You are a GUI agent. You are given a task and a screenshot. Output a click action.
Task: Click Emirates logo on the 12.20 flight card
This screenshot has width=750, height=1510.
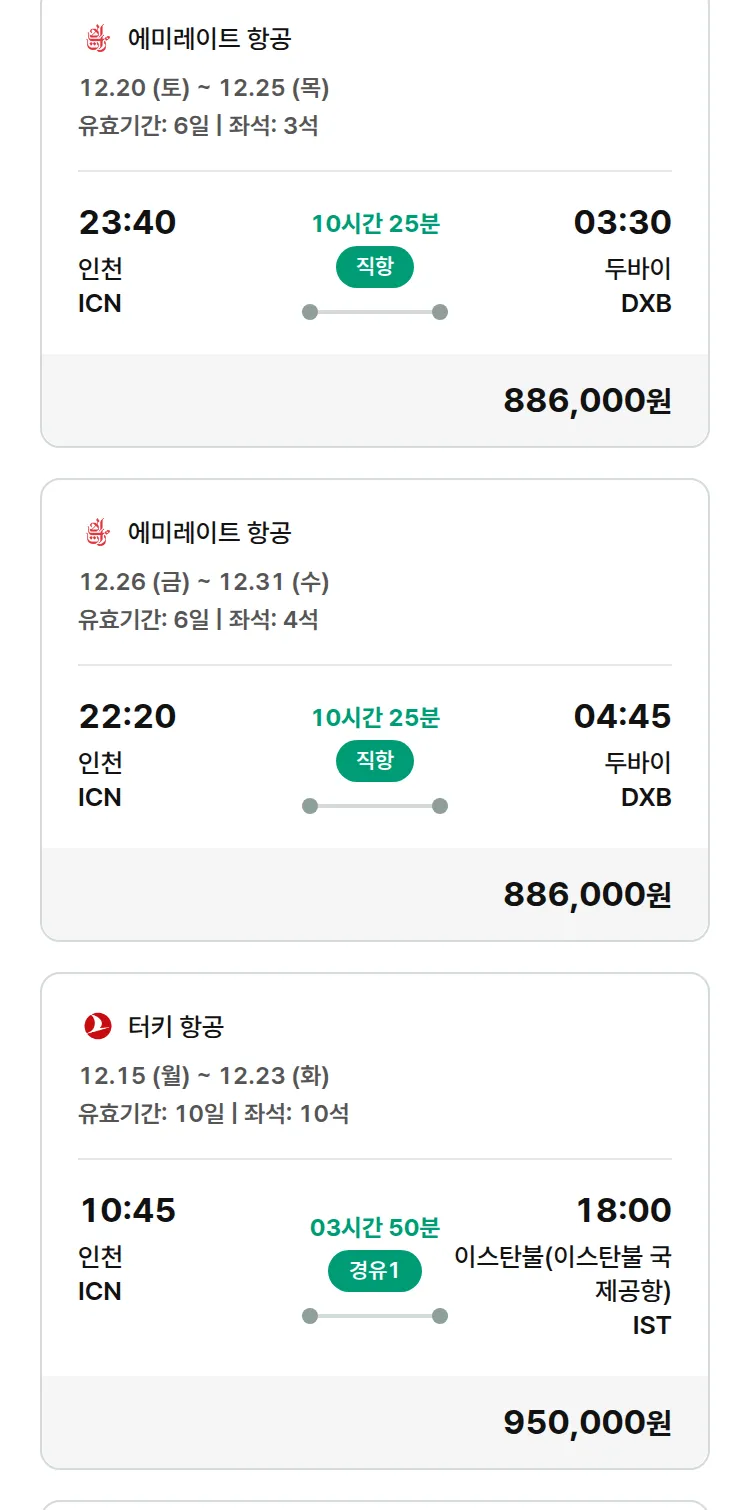click(x=97, y=40)
